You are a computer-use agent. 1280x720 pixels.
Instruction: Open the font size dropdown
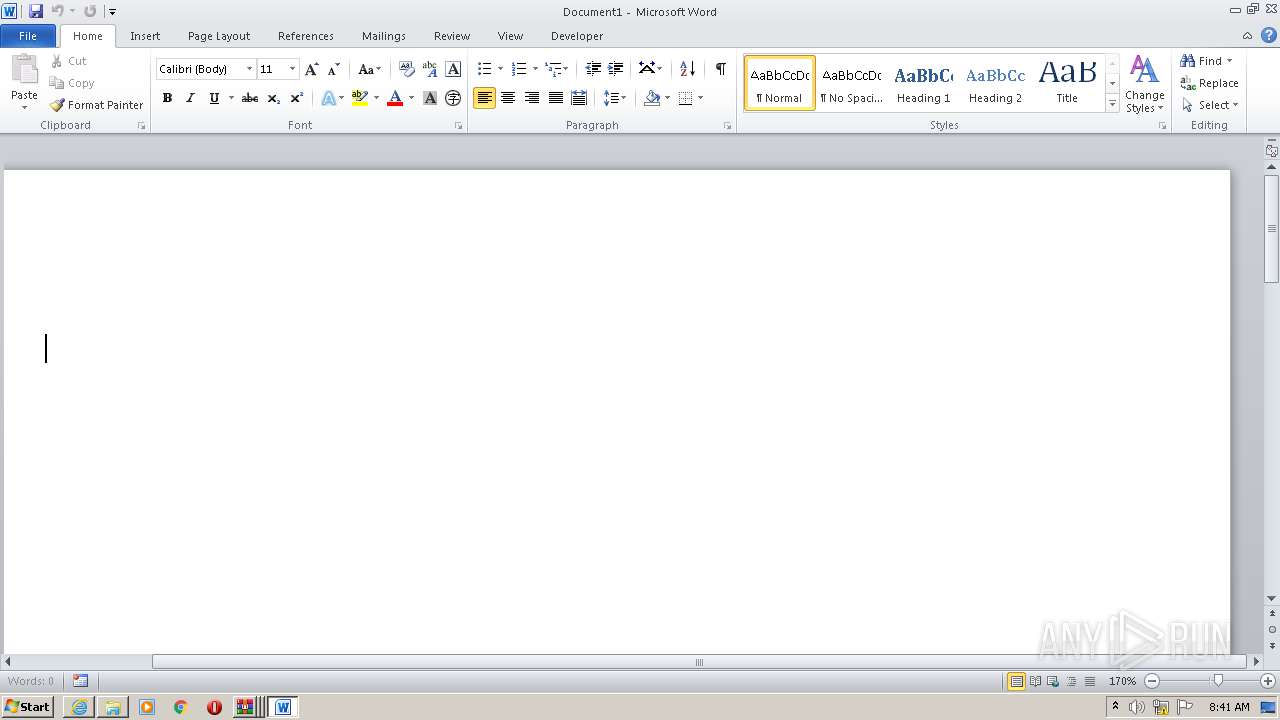click(x=292, y=69)
